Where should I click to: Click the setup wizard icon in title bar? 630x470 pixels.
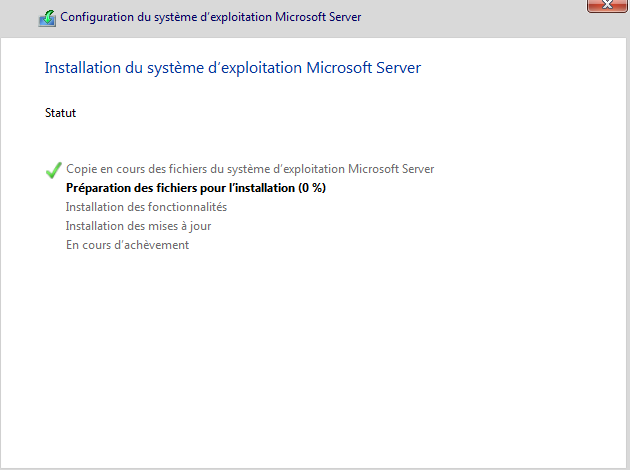[x=47, y=18]
